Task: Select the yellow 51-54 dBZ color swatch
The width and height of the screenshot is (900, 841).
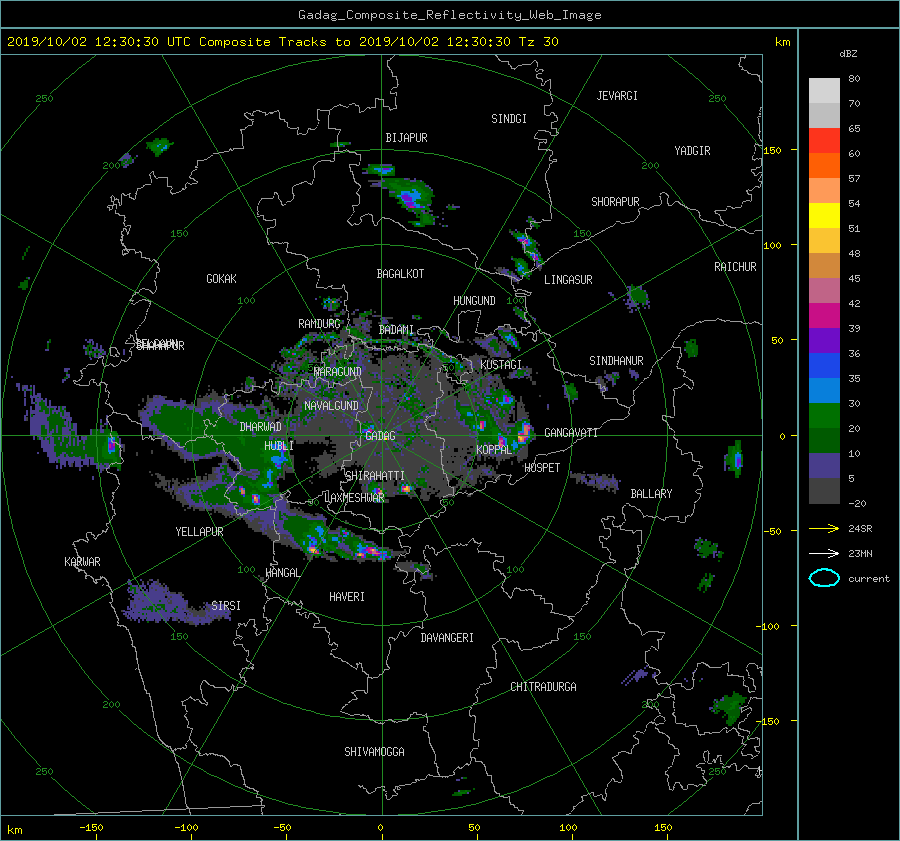Action: pyautogui.click(x=824, y=215)
